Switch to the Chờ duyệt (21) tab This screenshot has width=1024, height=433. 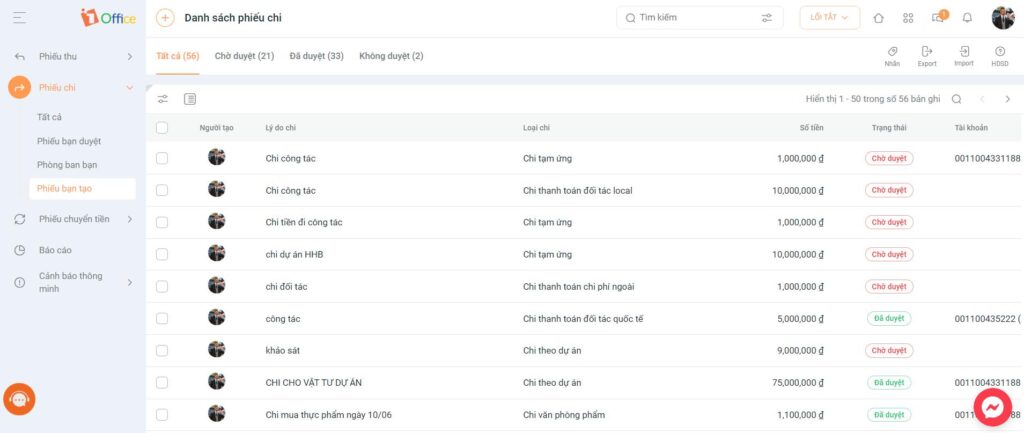(x=244, y=56)
